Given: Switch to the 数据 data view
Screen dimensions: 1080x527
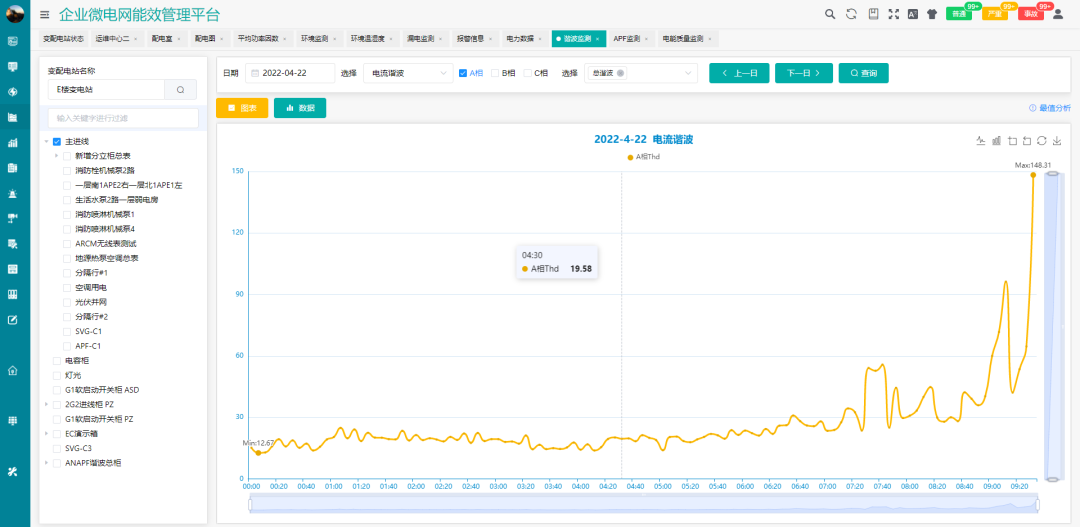Looking at the screenshot, I should [x=300, y=108].
